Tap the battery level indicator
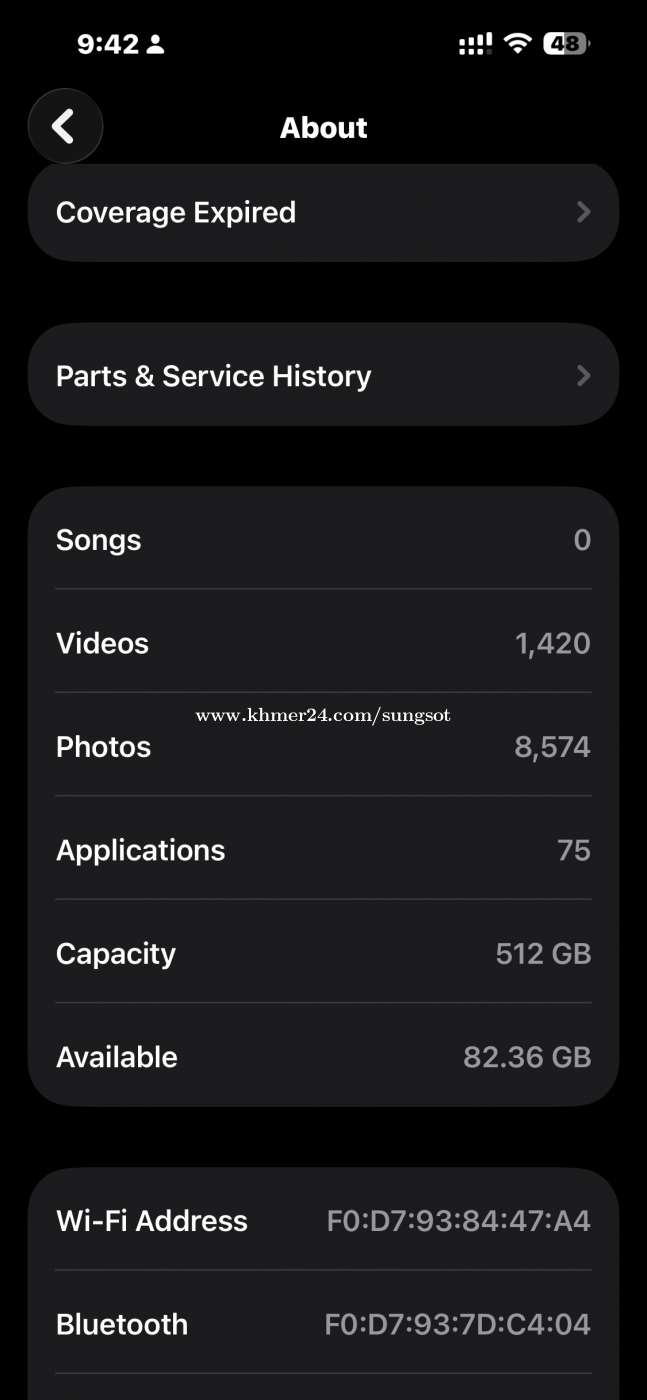This screenshot has height=1400, width=647. (566, 43)
